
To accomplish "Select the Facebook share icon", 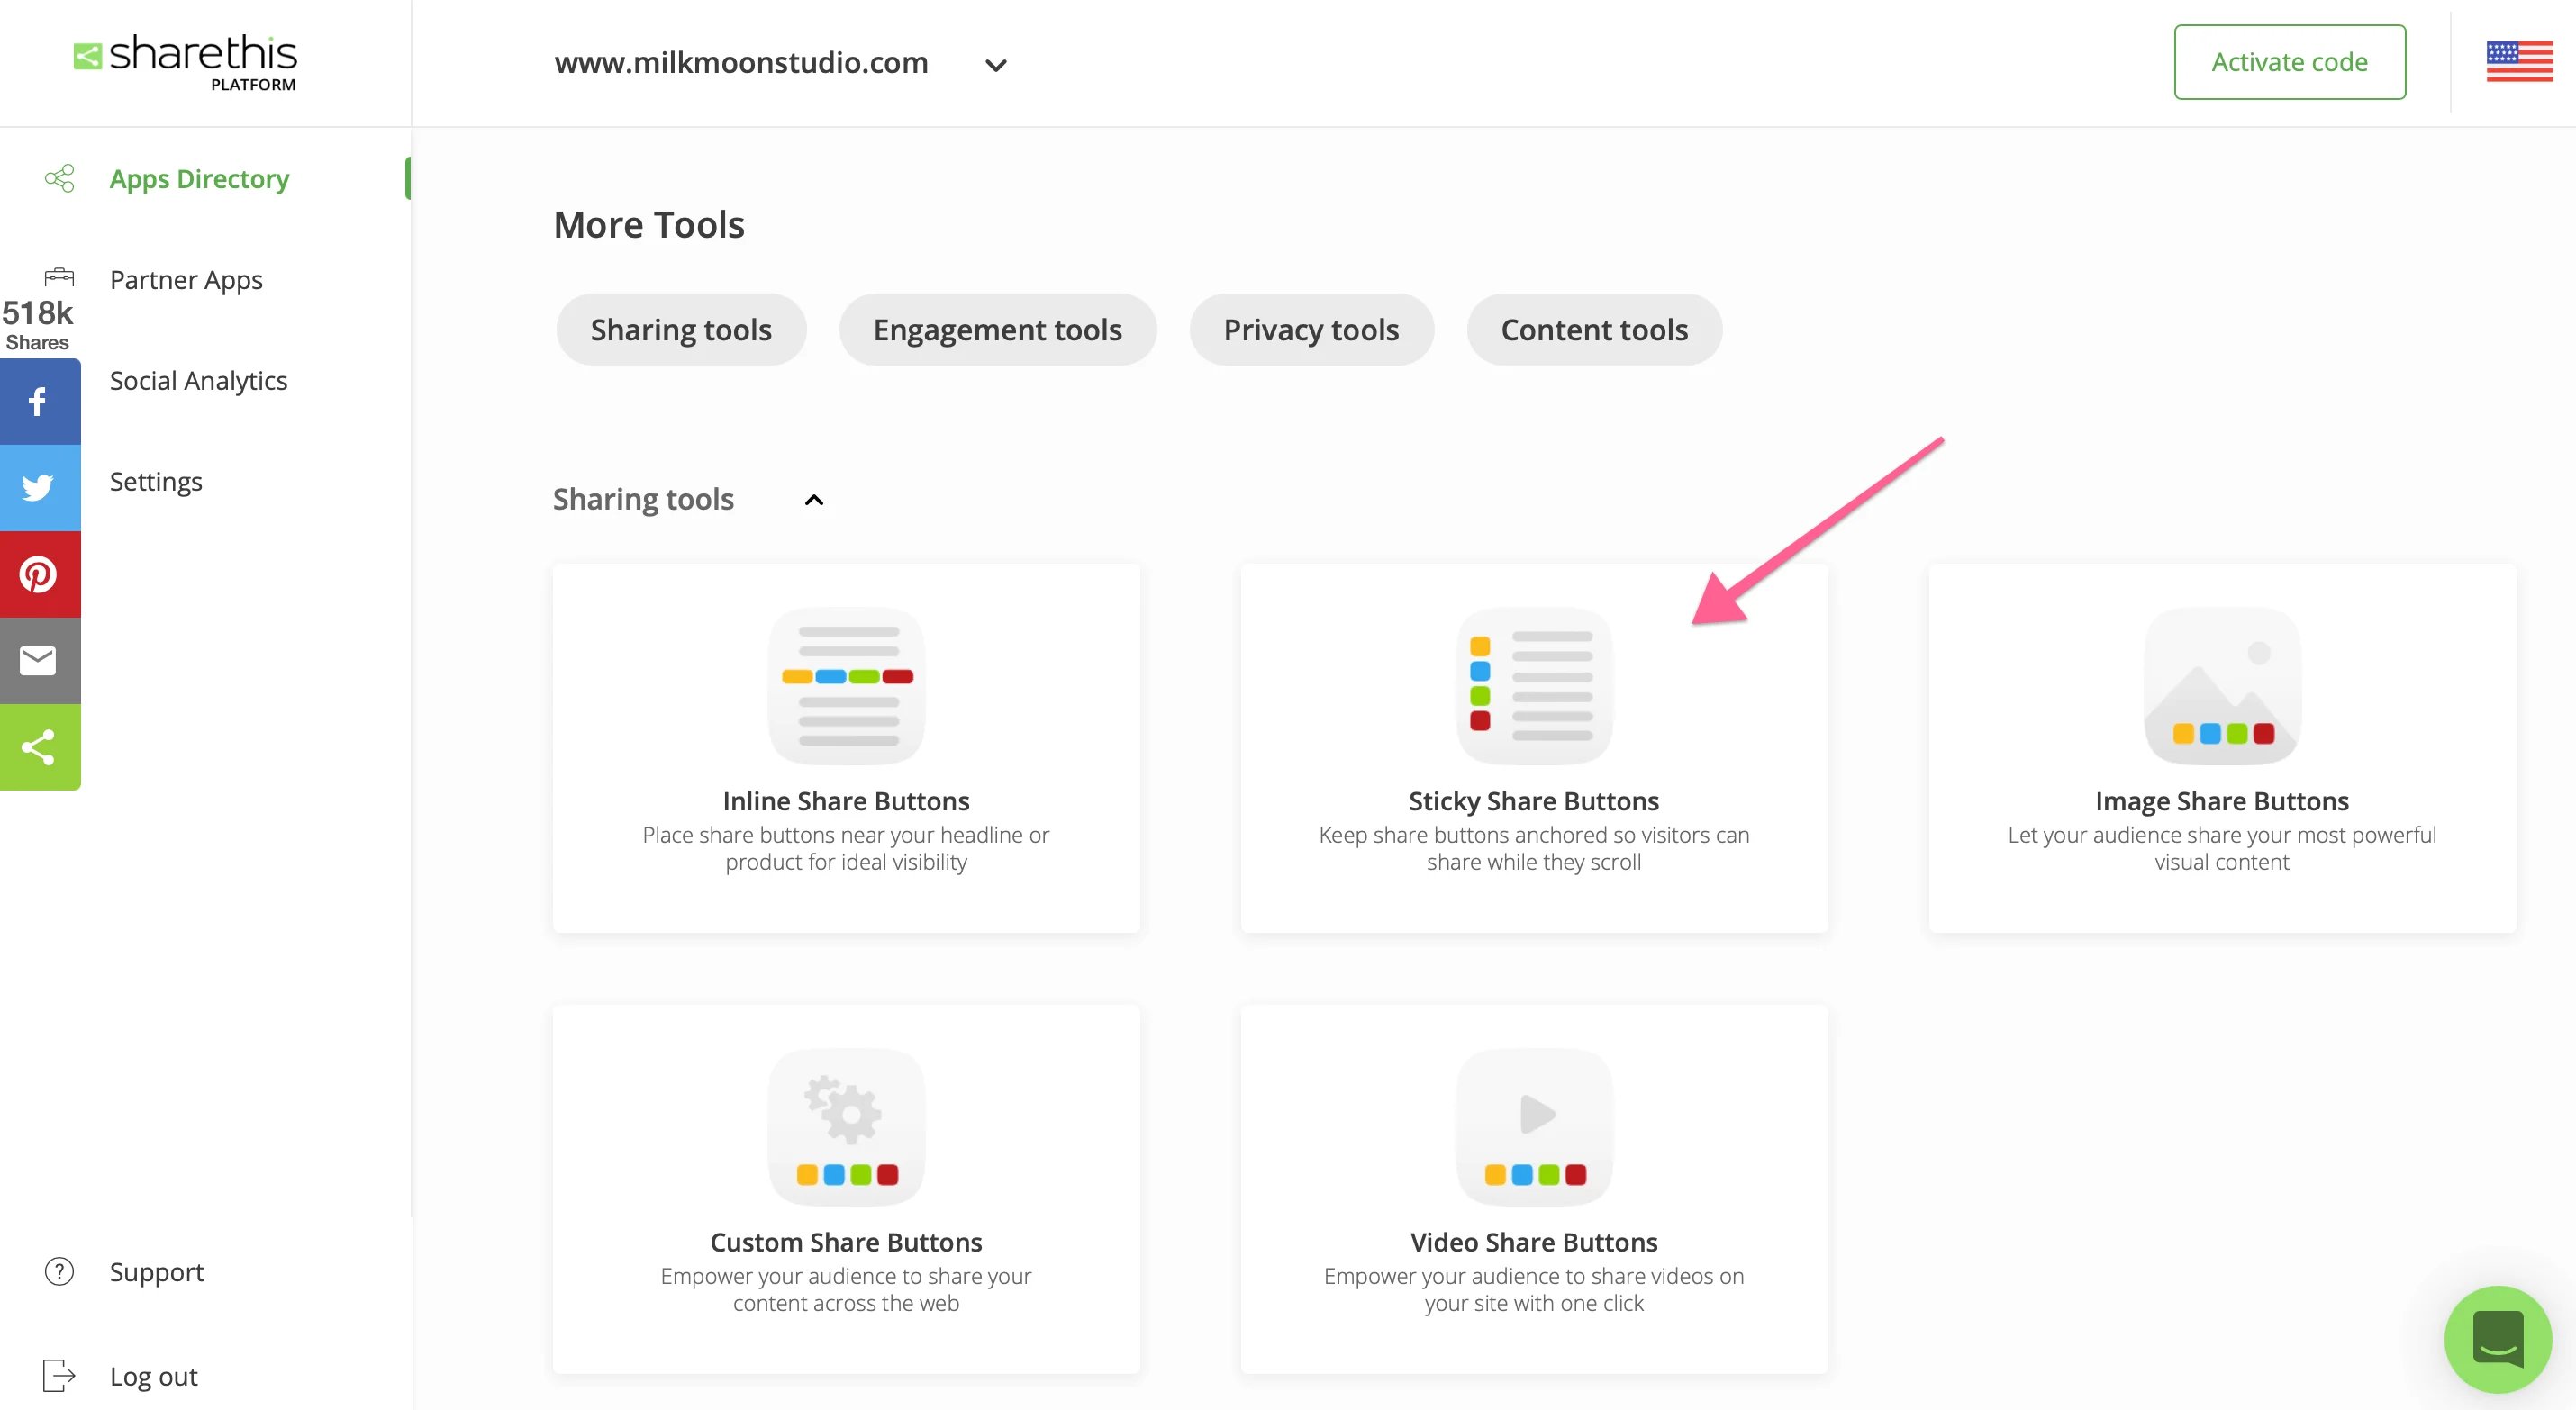I will [x=39, y=400].
